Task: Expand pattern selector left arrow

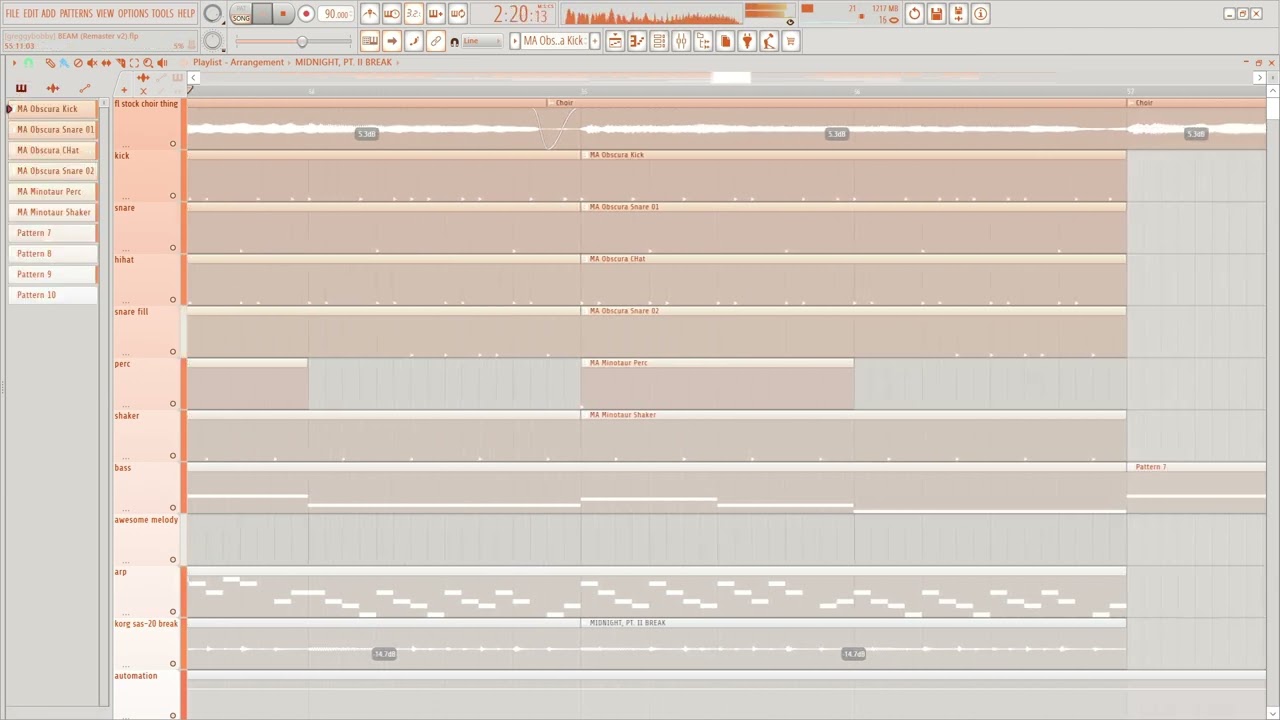Action: (514, 41)
